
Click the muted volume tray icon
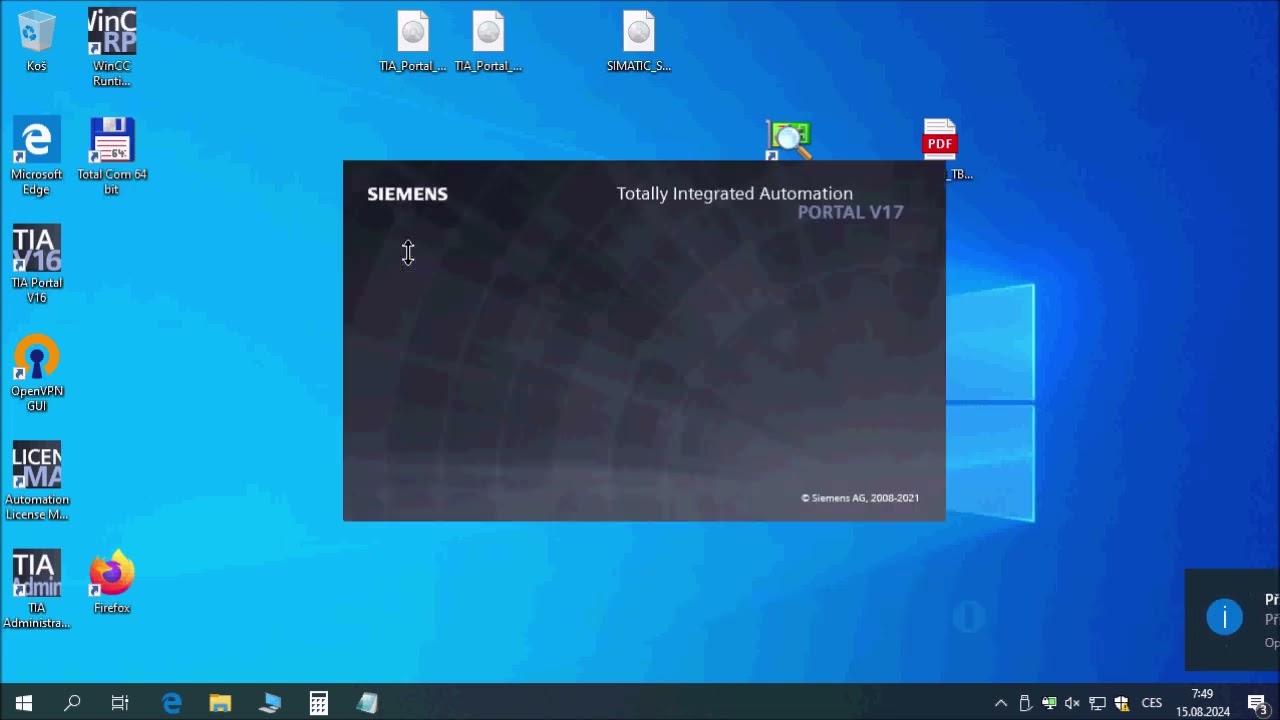coord(1073,703)
